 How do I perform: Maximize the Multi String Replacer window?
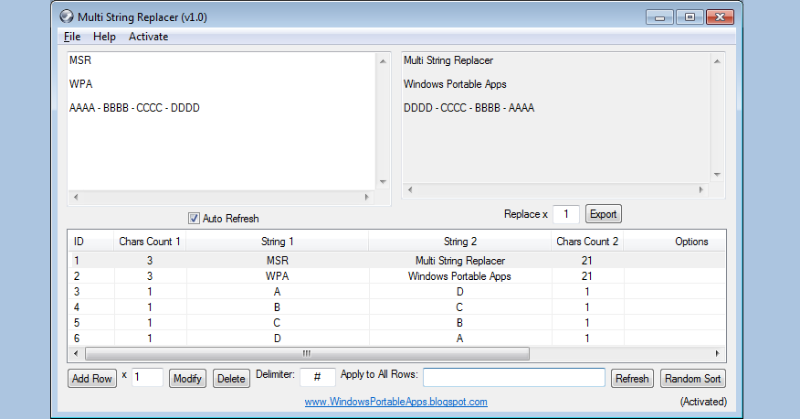pos(689,17)
